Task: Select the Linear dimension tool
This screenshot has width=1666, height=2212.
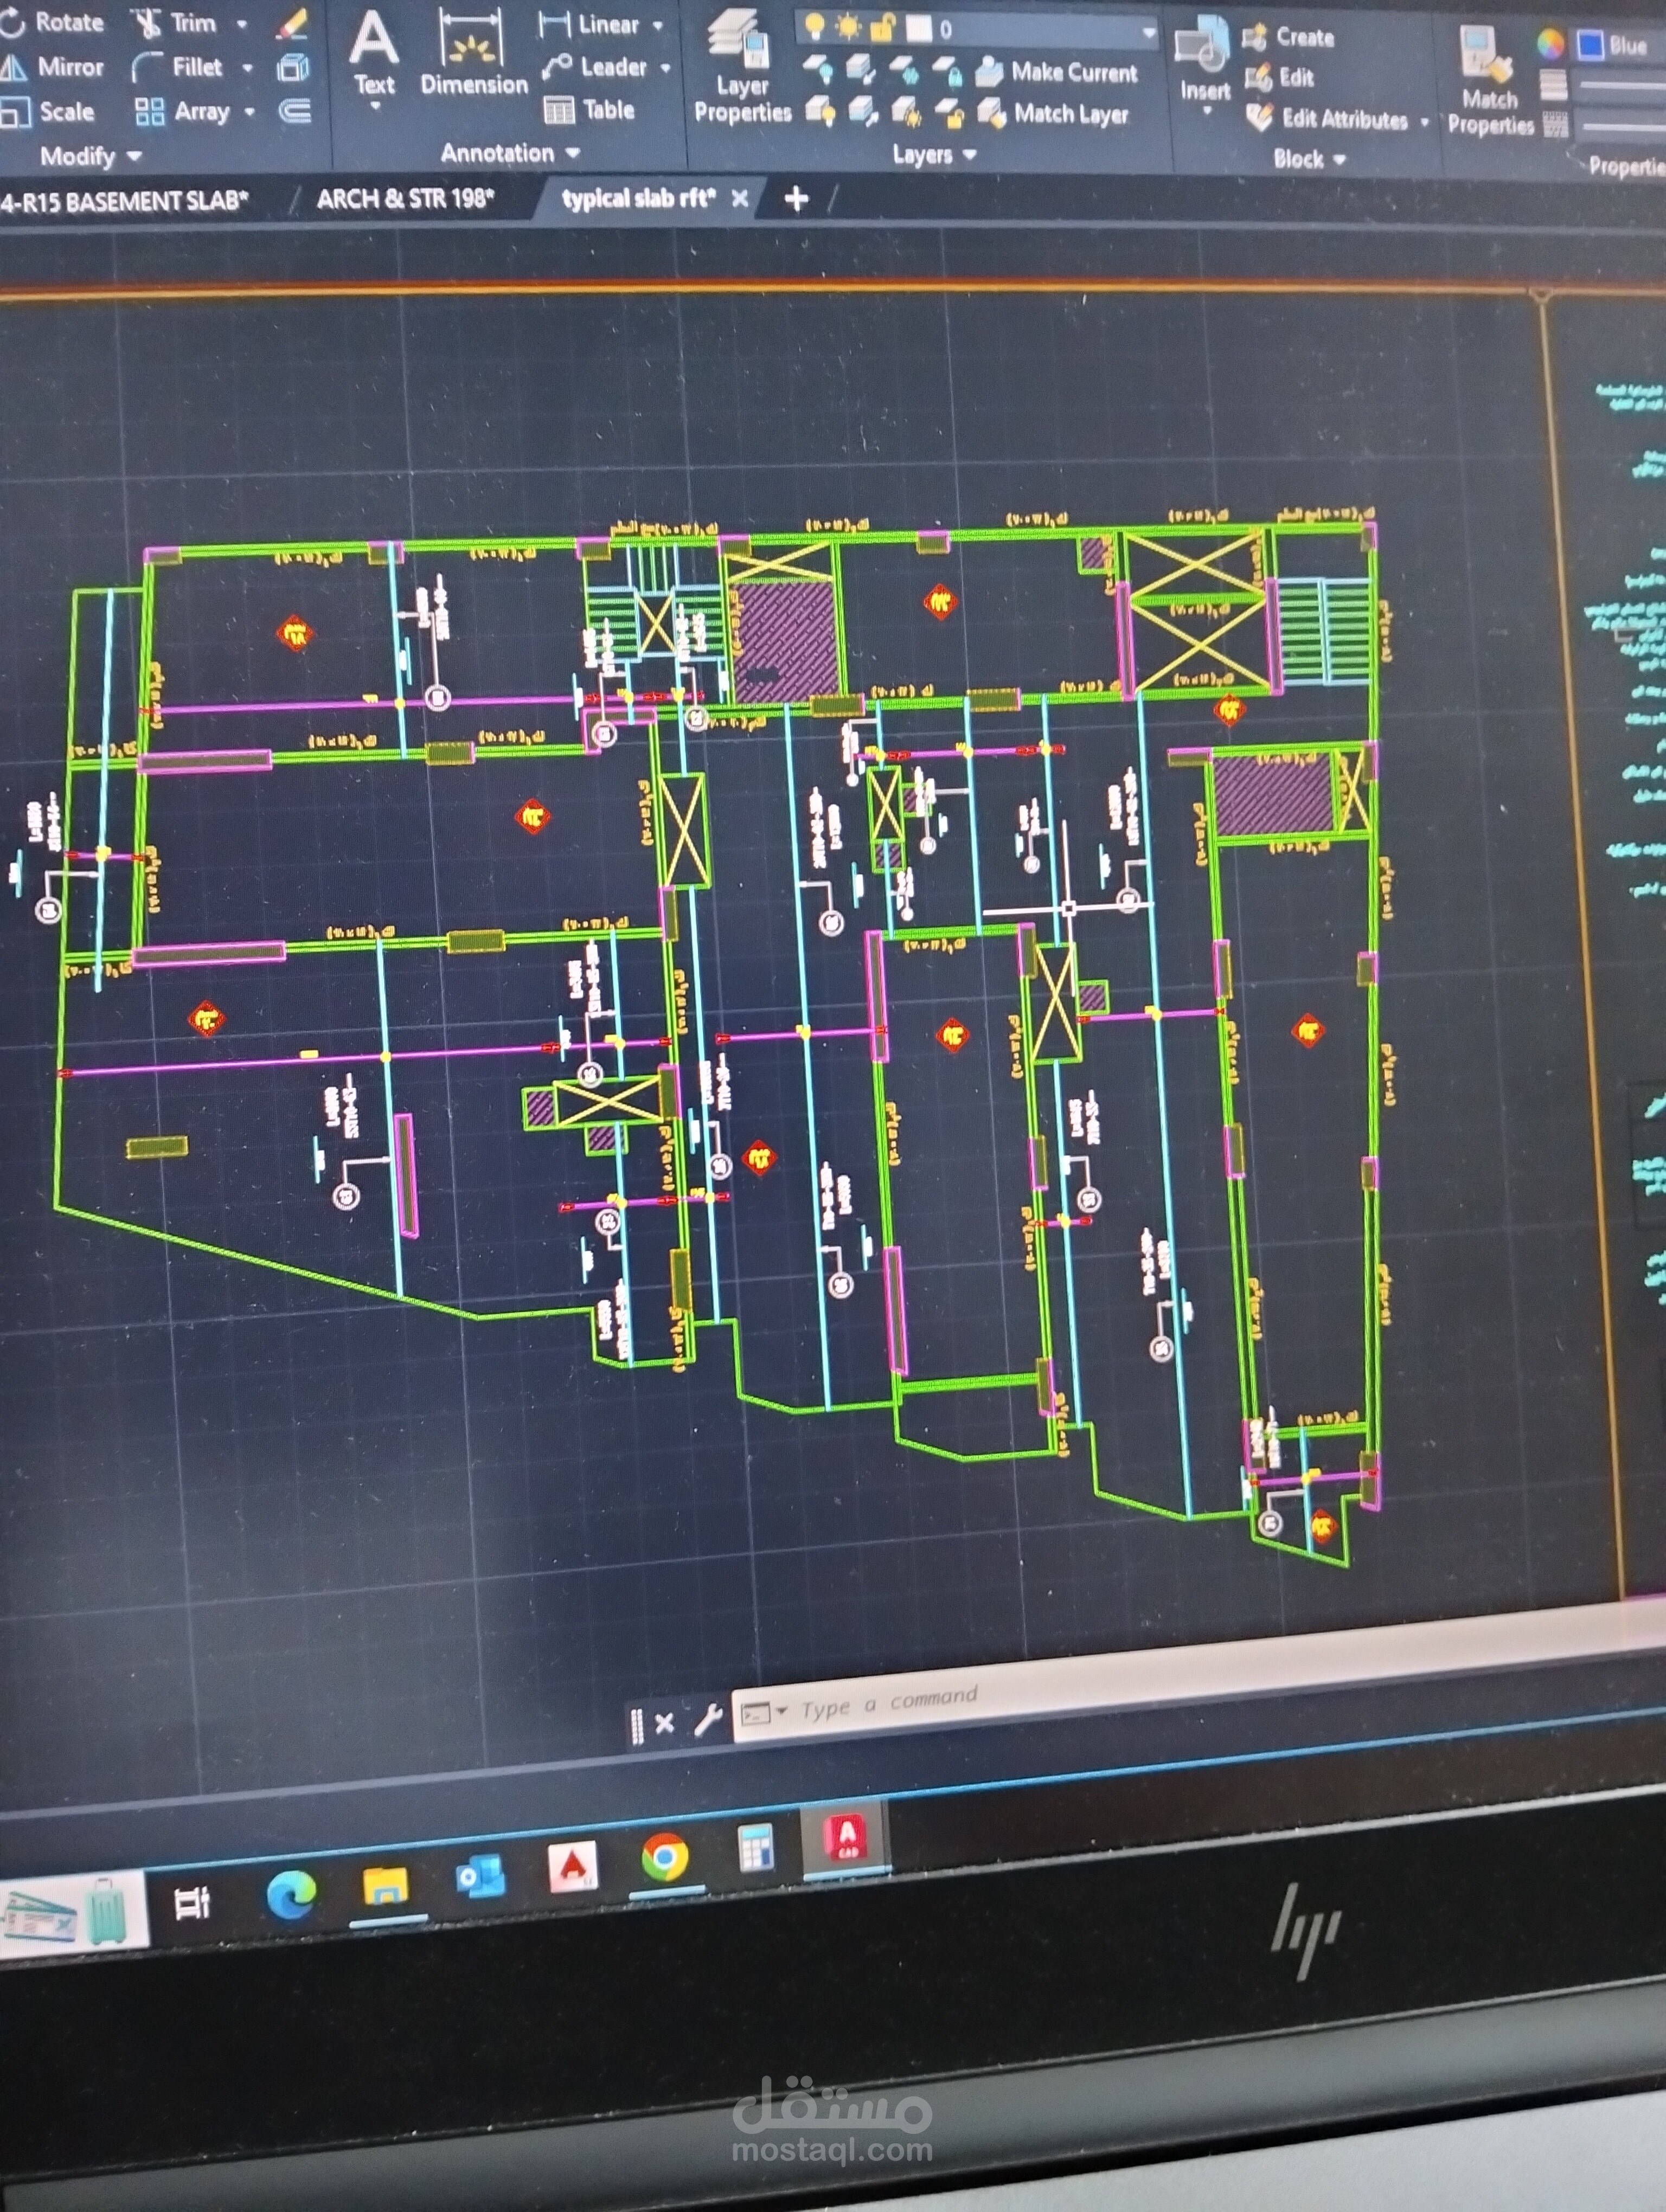Action: click(x=589, y=24)
